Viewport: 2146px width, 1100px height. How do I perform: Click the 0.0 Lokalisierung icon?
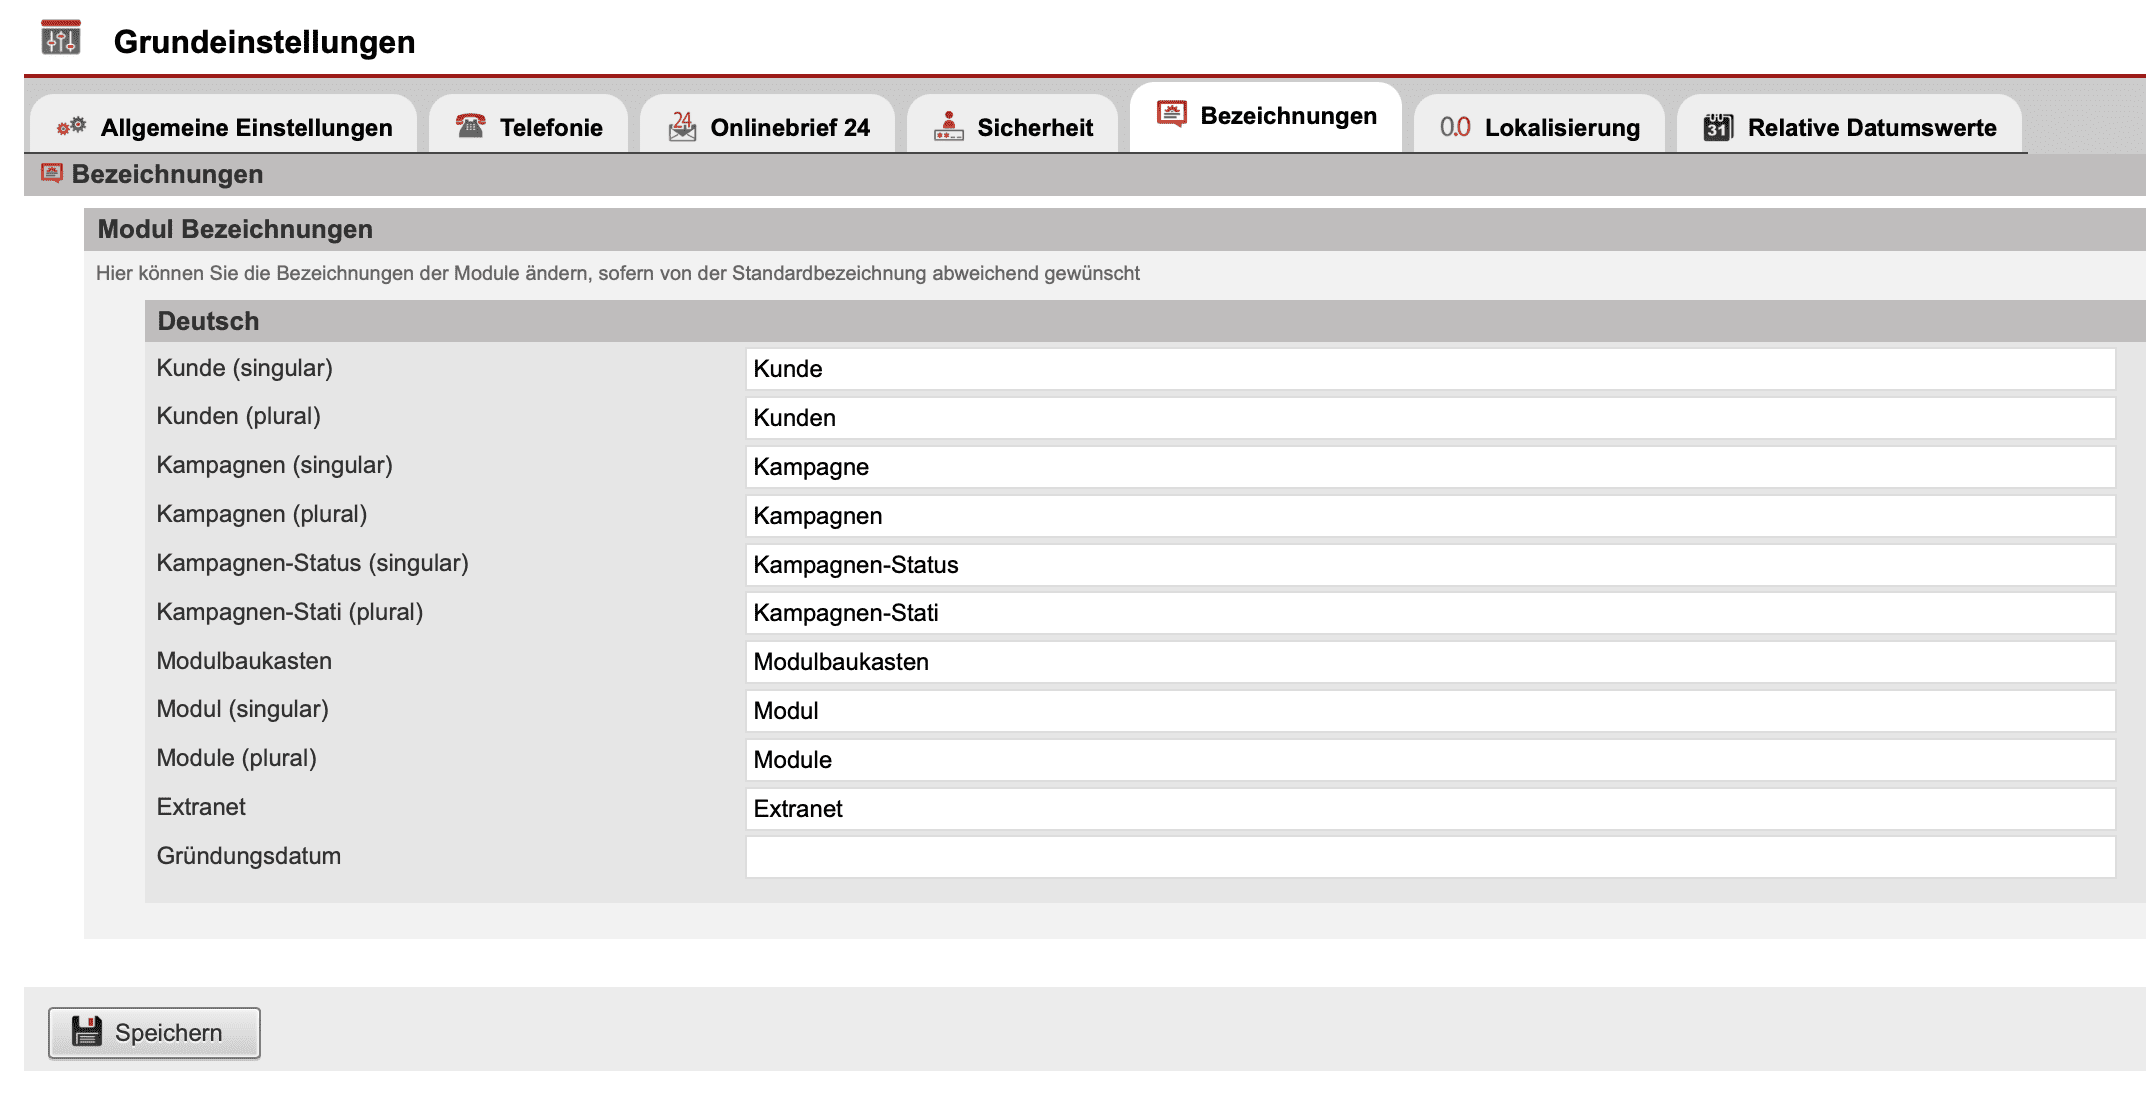pyautogui.click(x=1454, y=127)
